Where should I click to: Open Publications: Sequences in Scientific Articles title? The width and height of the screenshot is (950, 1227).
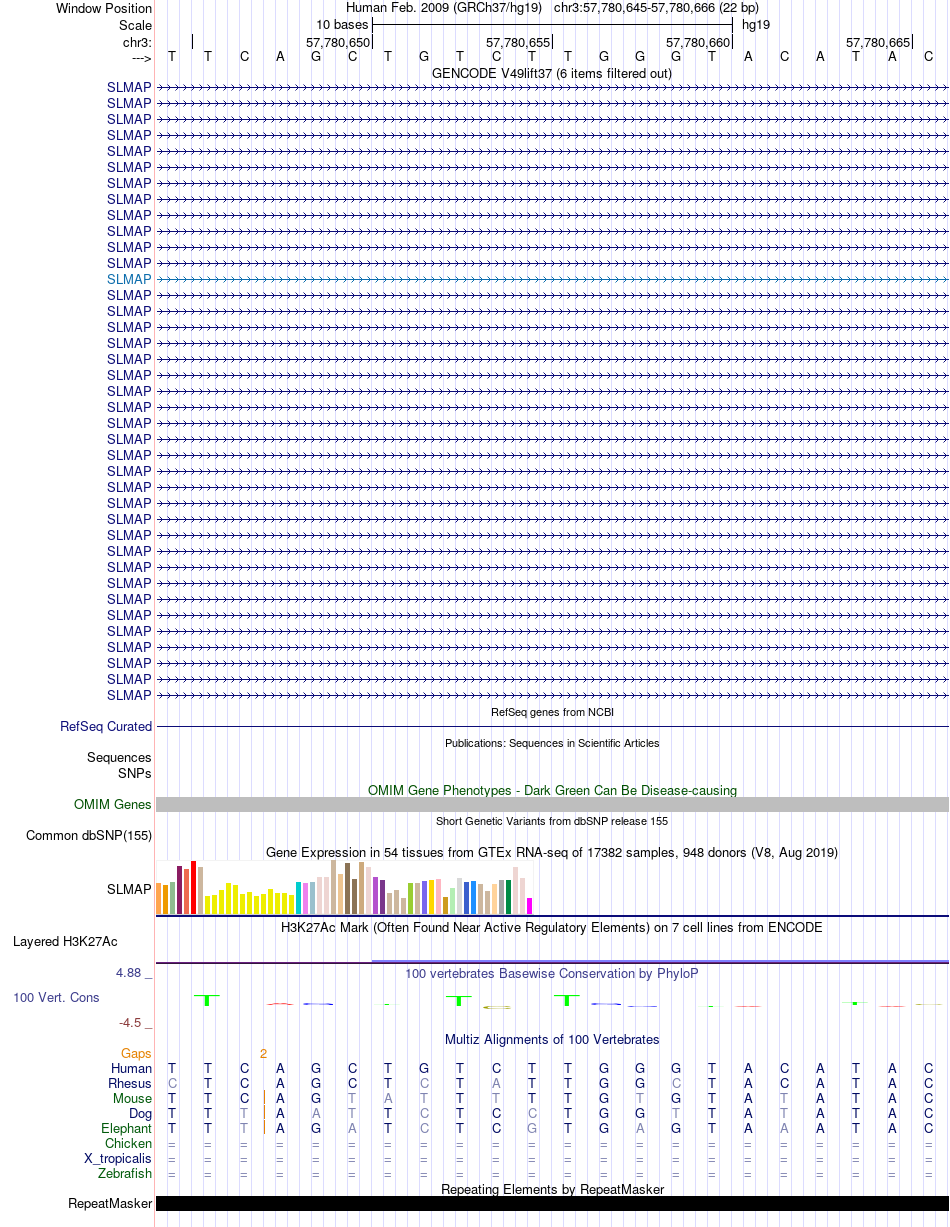(x=552, y=743)
